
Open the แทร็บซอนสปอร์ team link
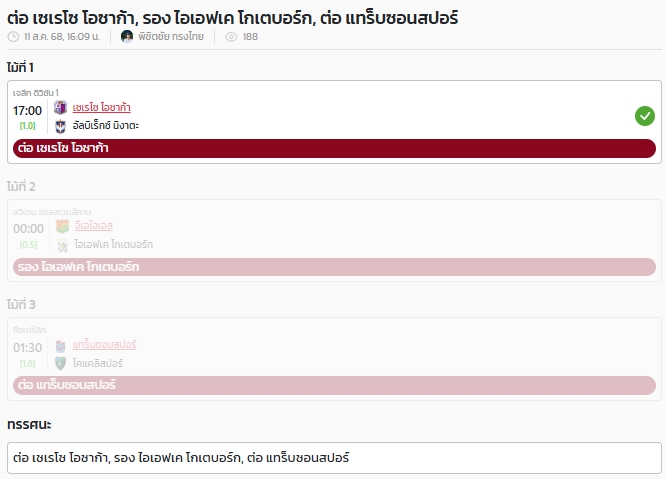(104, 345)
